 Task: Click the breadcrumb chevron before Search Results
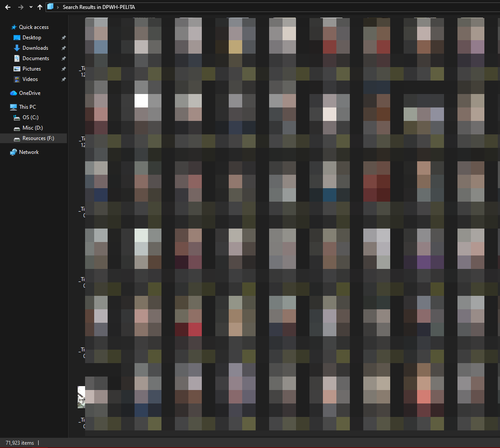tap(58, 7)
